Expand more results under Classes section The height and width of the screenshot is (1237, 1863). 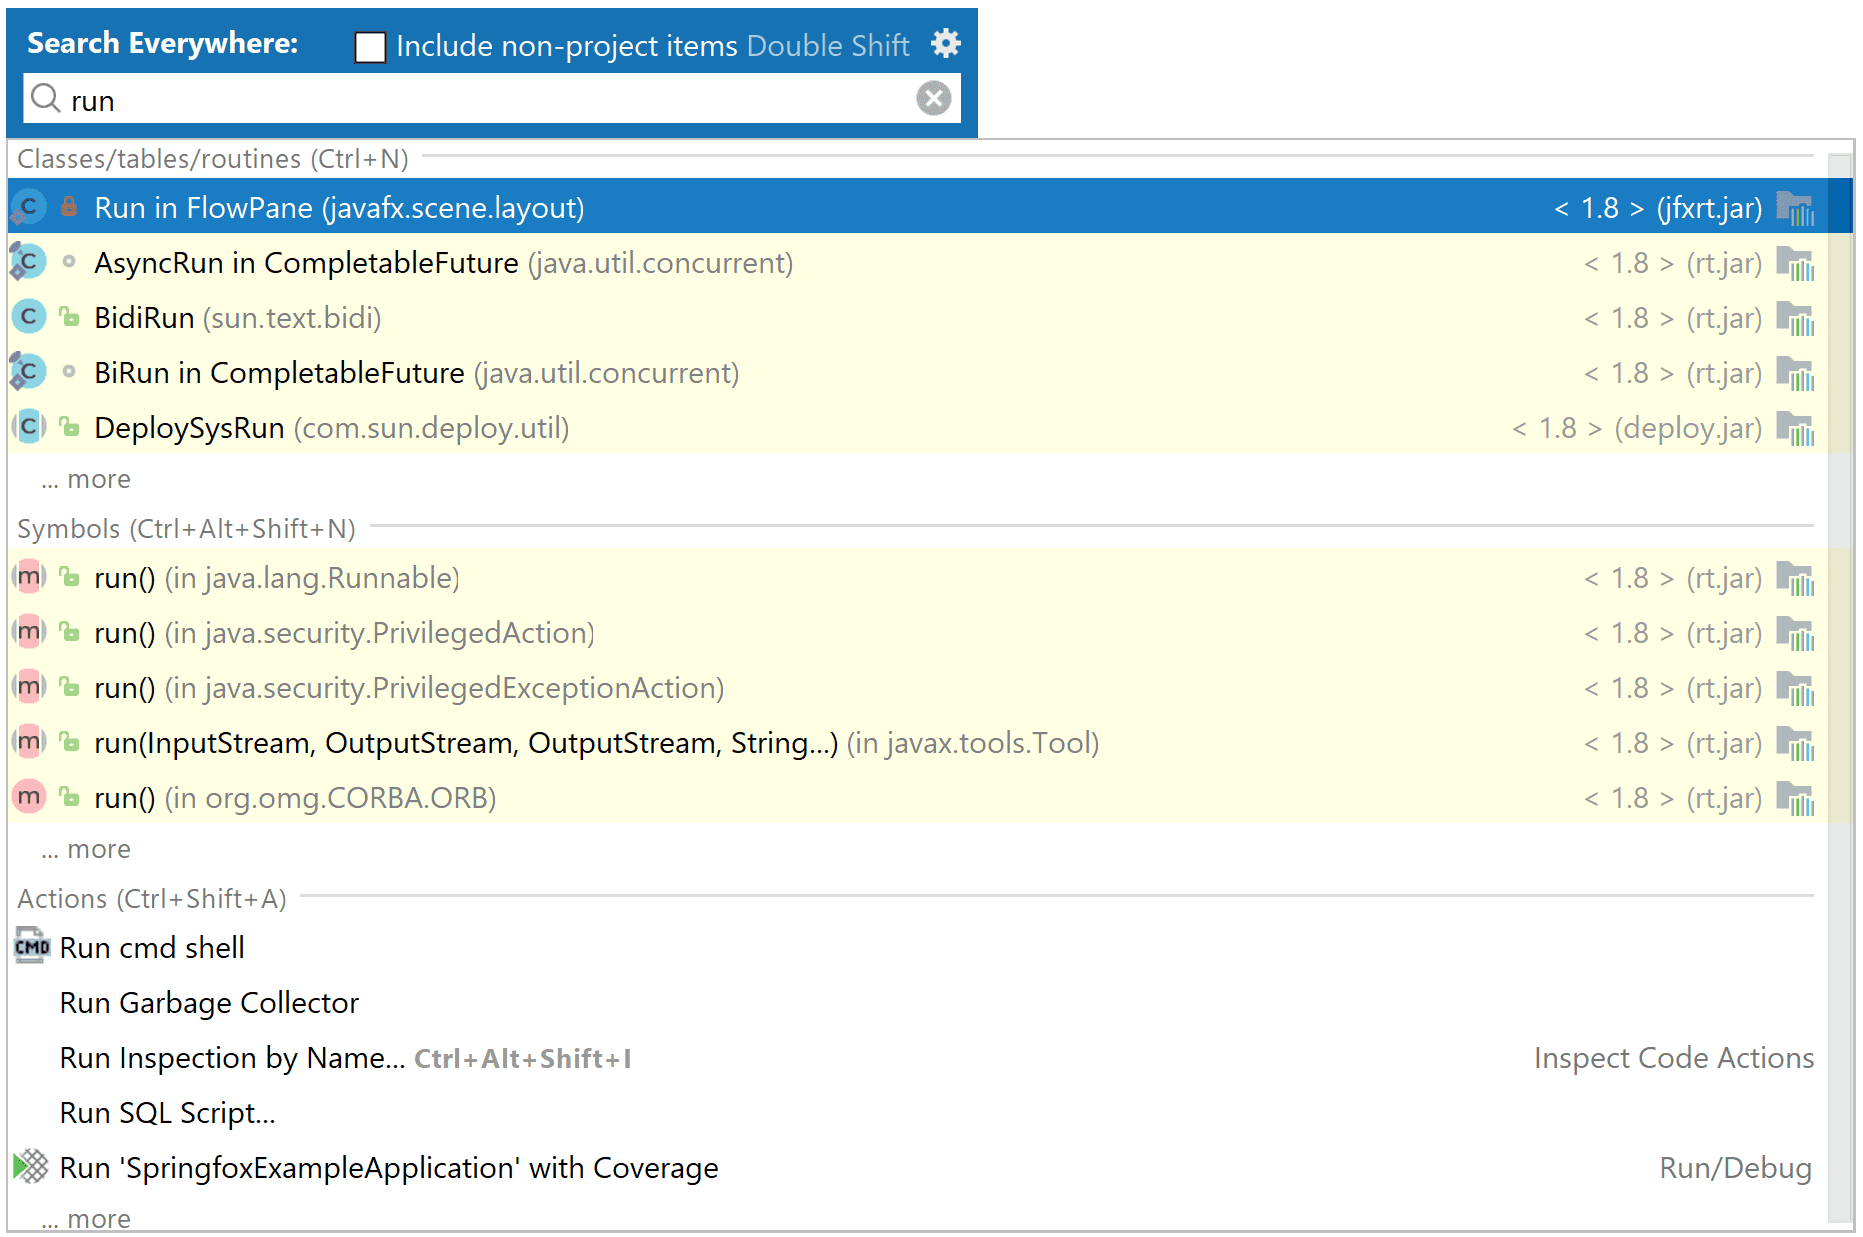[87, 480]
